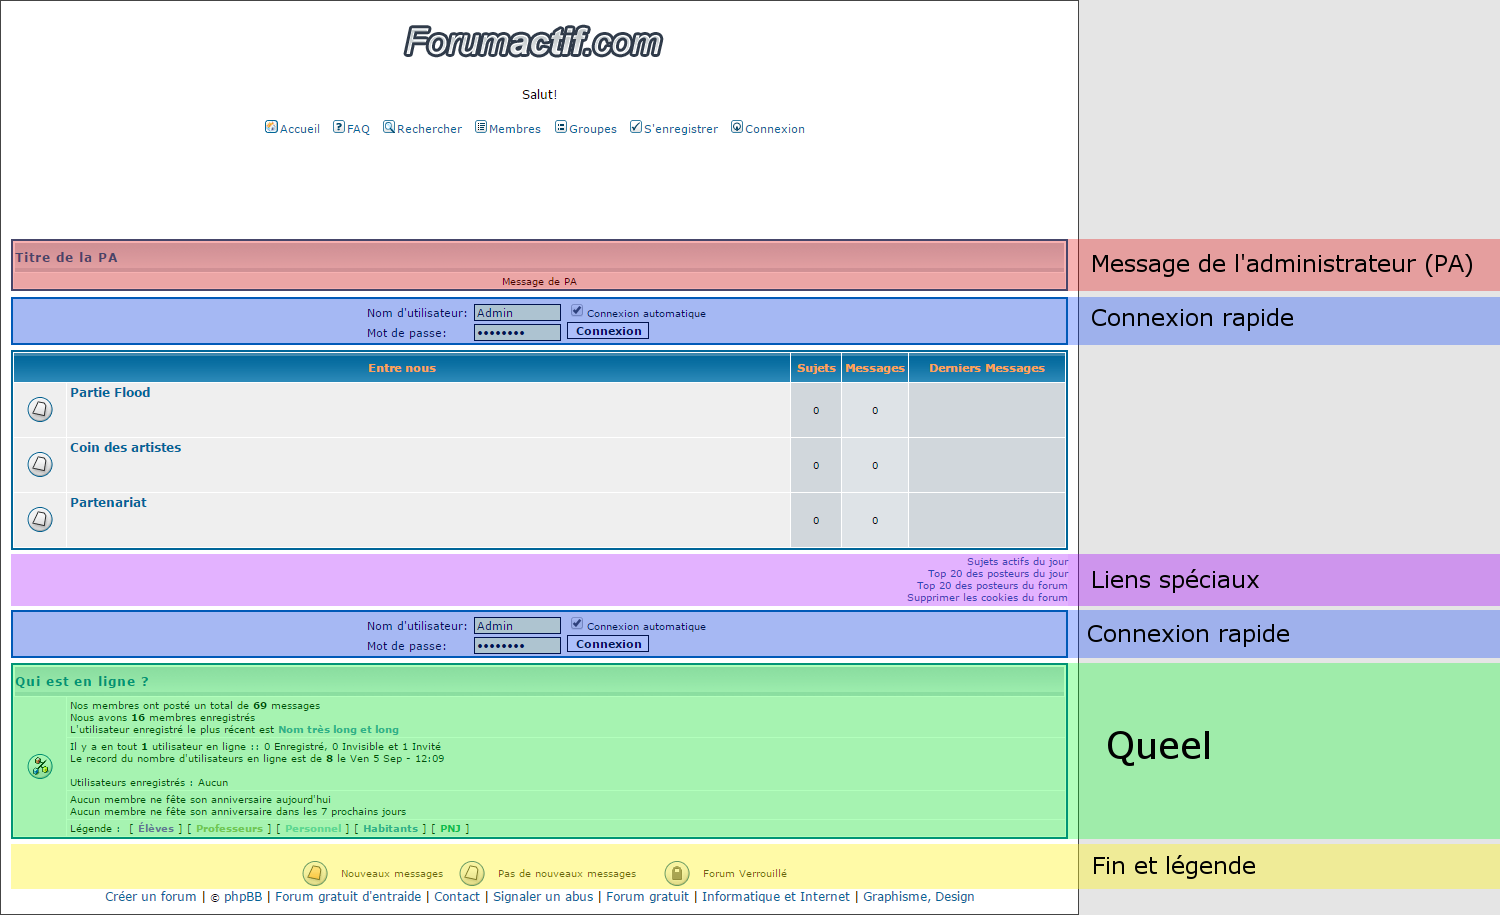The image size is (1500, 915).
Task: Focus the upper Nom d'utilisateur field
Action: point(517,313)
